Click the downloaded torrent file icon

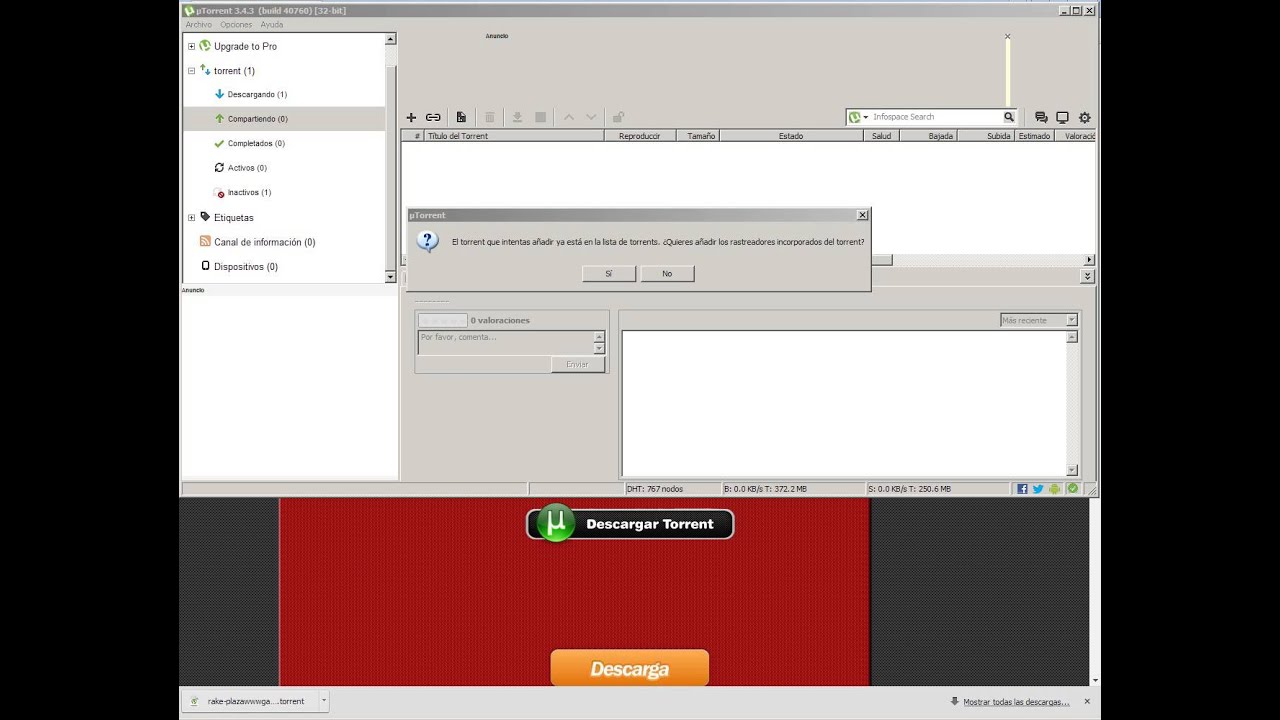point(194,701)
